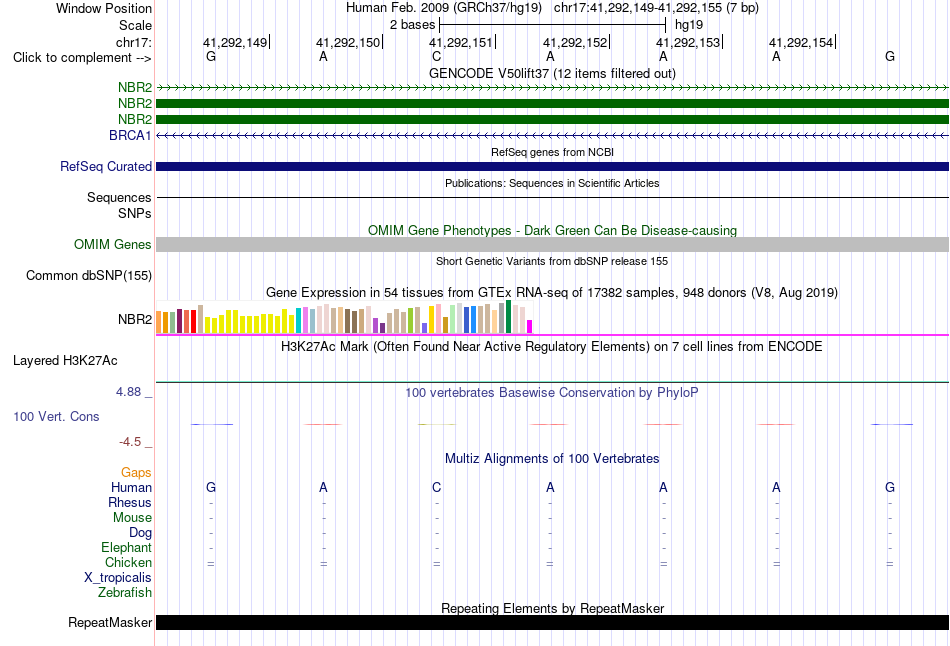Select position label 41,292,154 on ruler
The width and height of the screenshot is (950, 646).
801,42
